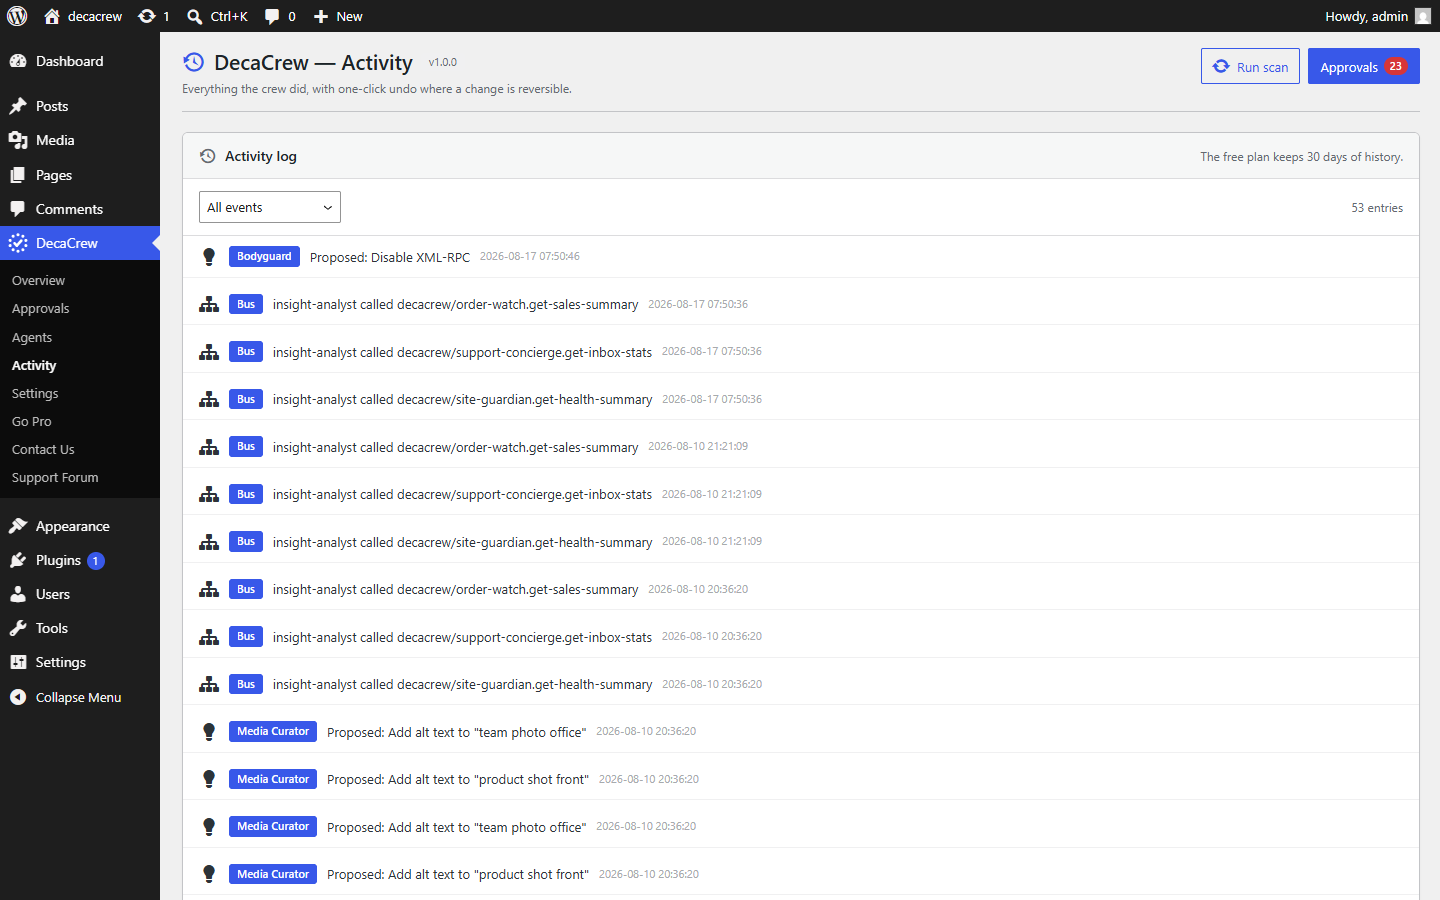
Task: Open the Go Pro submenu item
Action: pos(32,422)
